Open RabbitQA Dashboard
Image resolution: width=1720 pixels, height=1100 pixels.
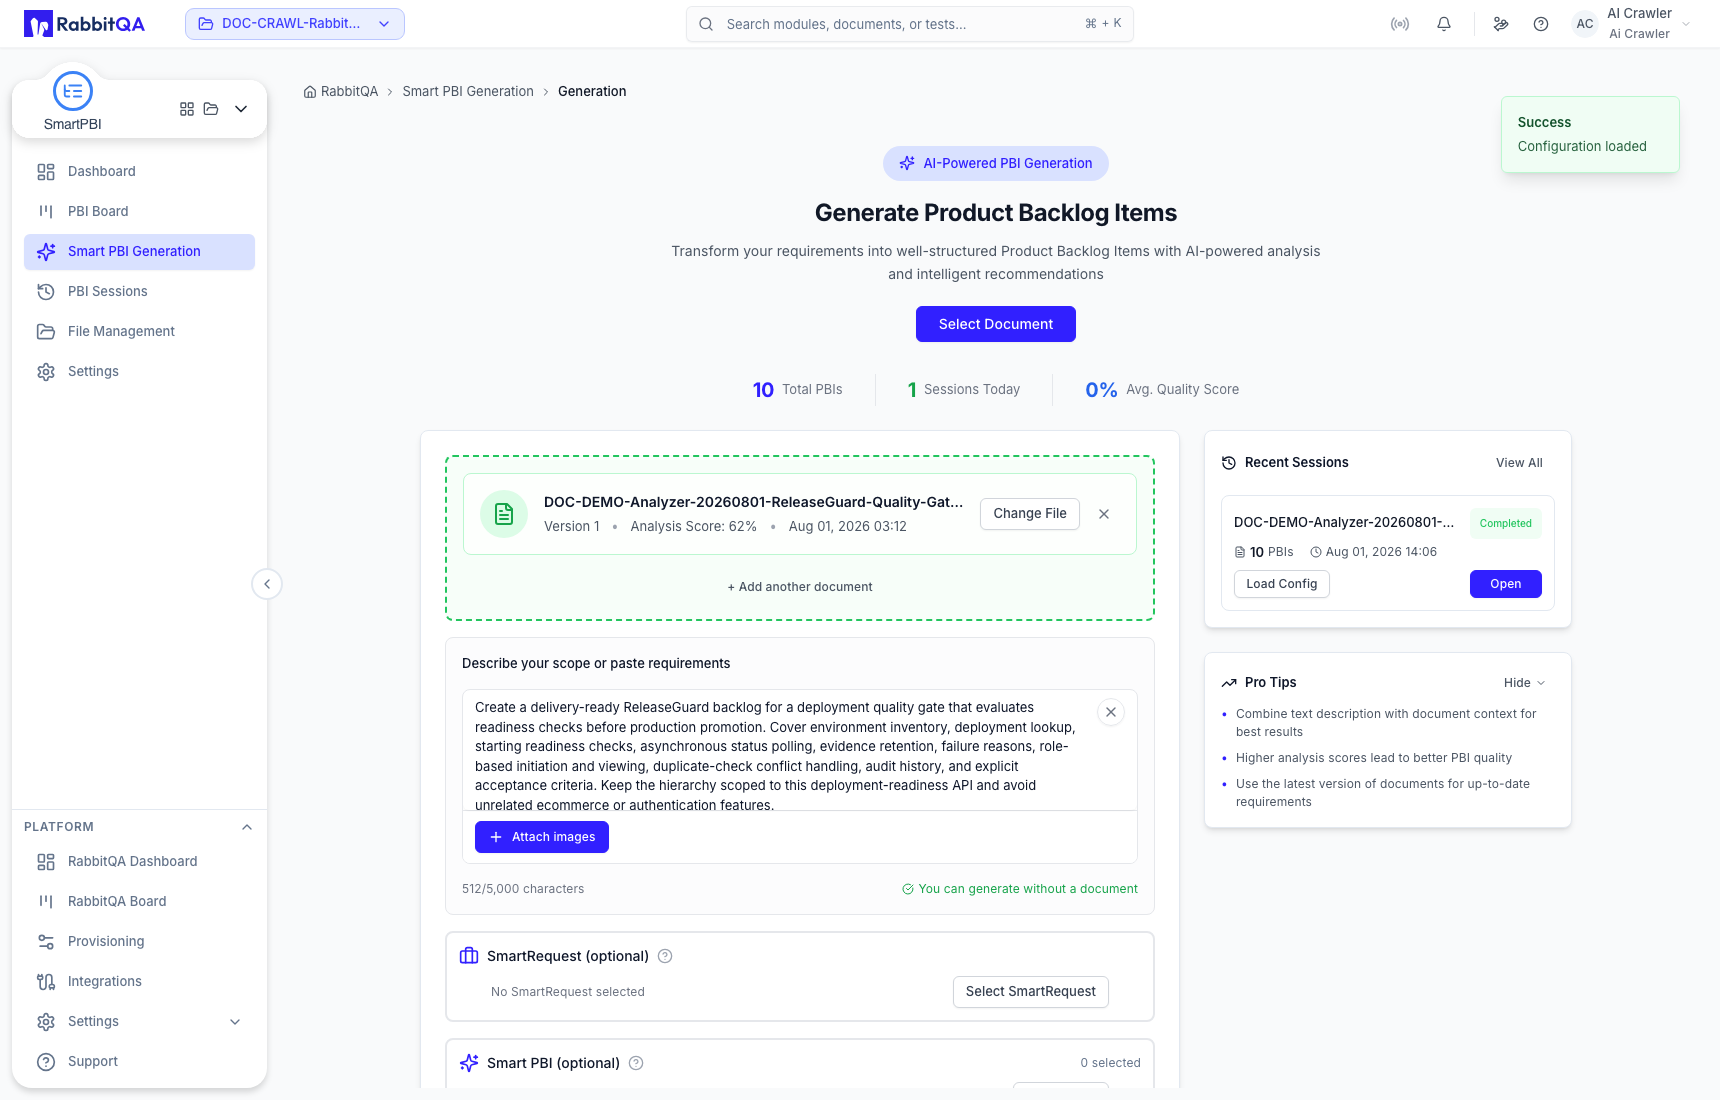tap(139, 862)
